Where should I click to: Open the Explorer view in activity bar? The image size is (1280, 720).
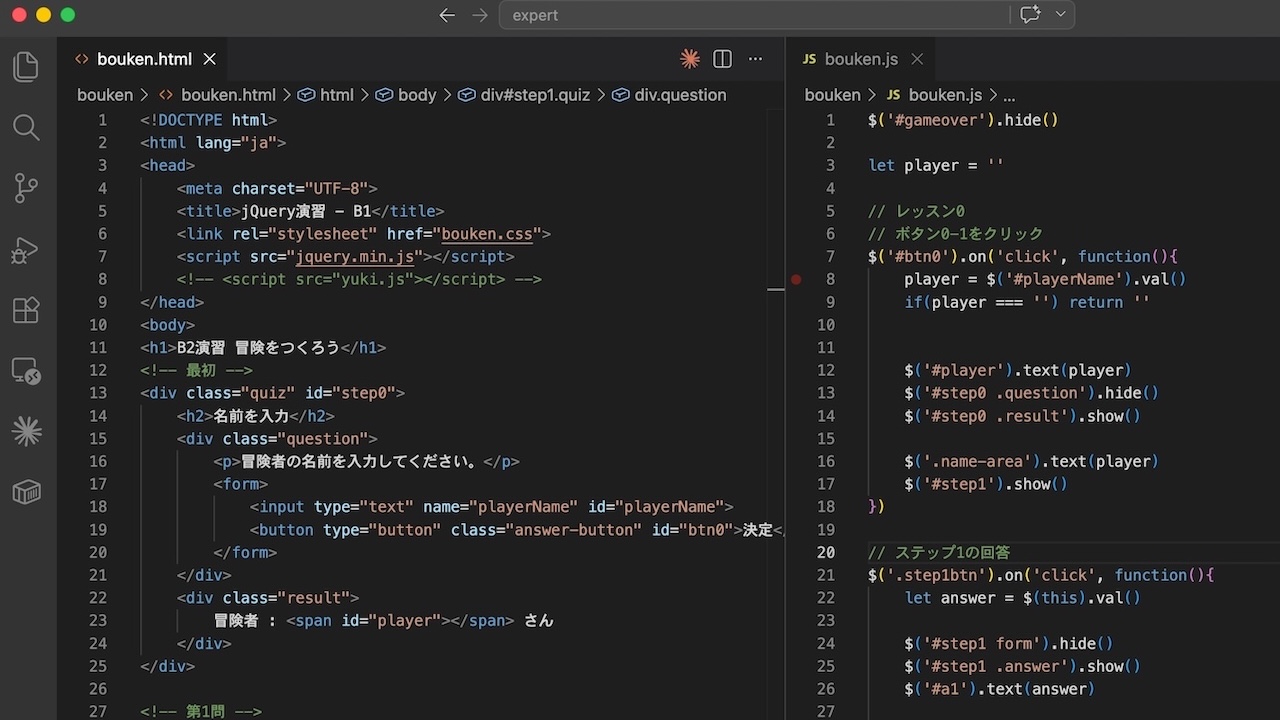(x=26, y=67)
